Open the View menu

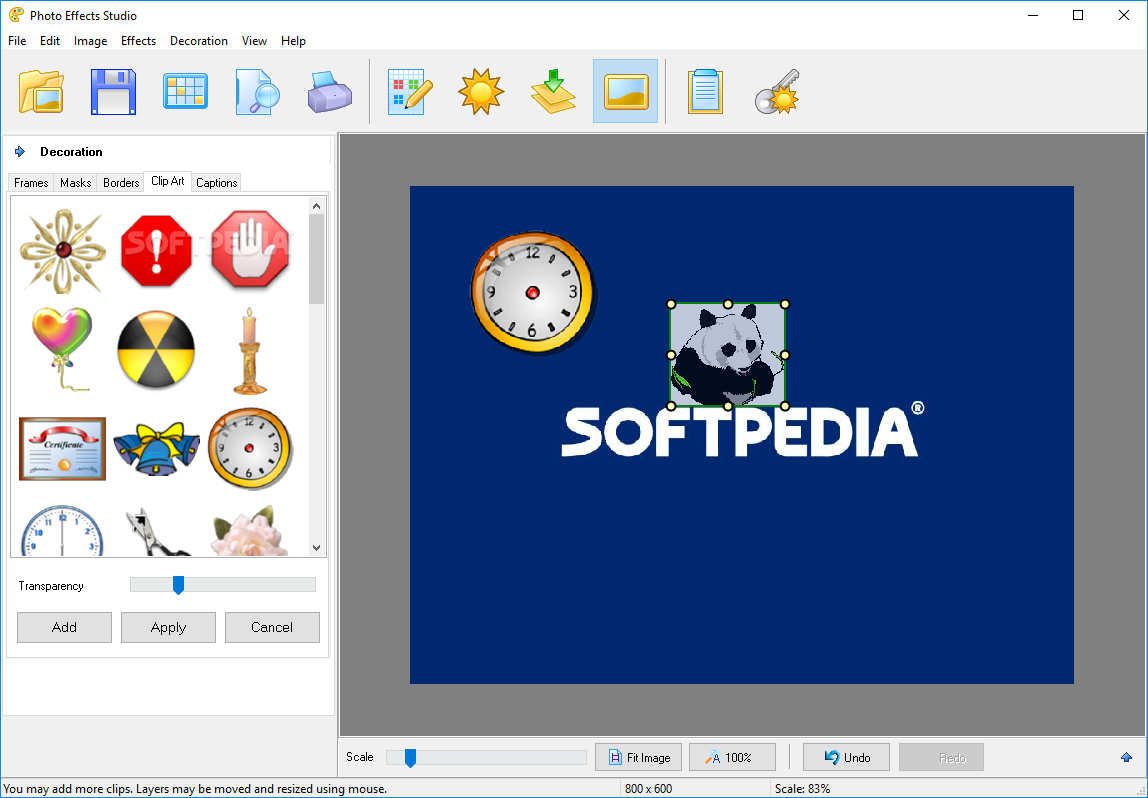pyautogui.click(x=254, y=41)
